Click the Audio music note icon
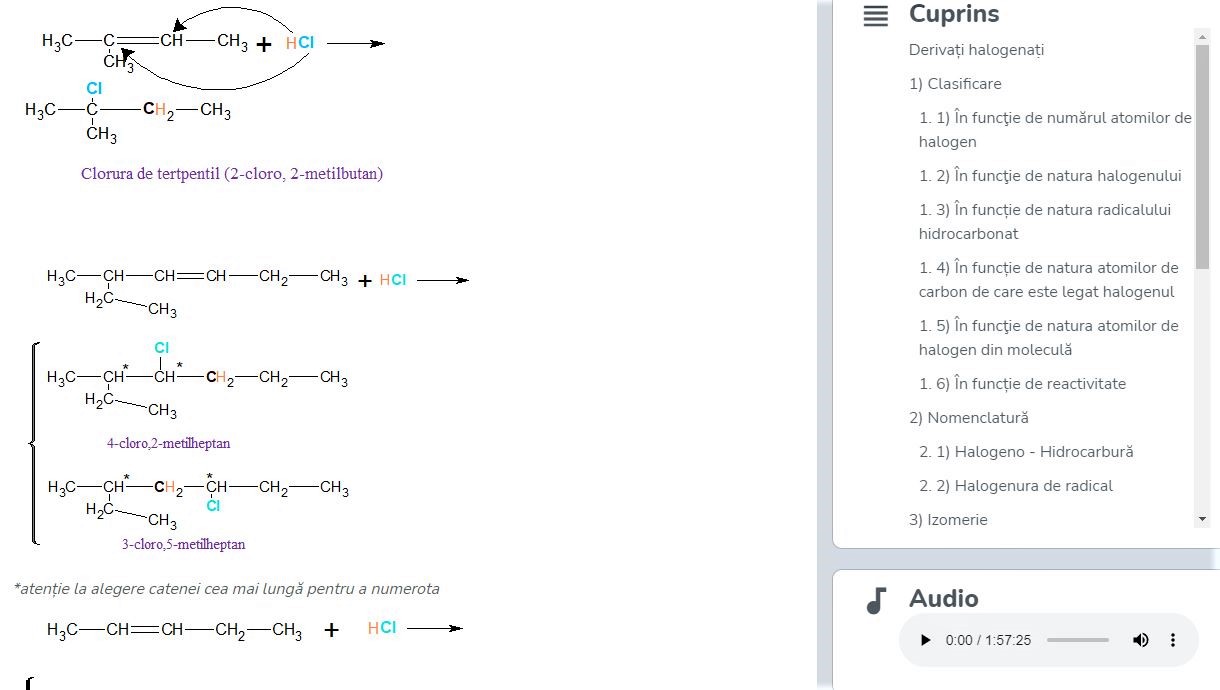The width and height of the screenshot is (1220, 690). 876,600
